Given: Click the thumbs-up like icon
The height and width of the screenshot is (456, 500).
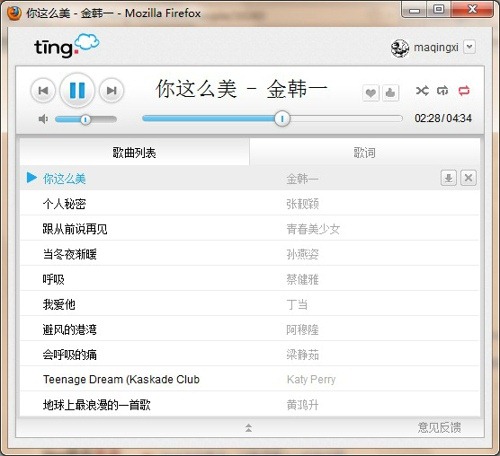Looking at the screenshot, I should pyautogui.click(x=390, y=93).
